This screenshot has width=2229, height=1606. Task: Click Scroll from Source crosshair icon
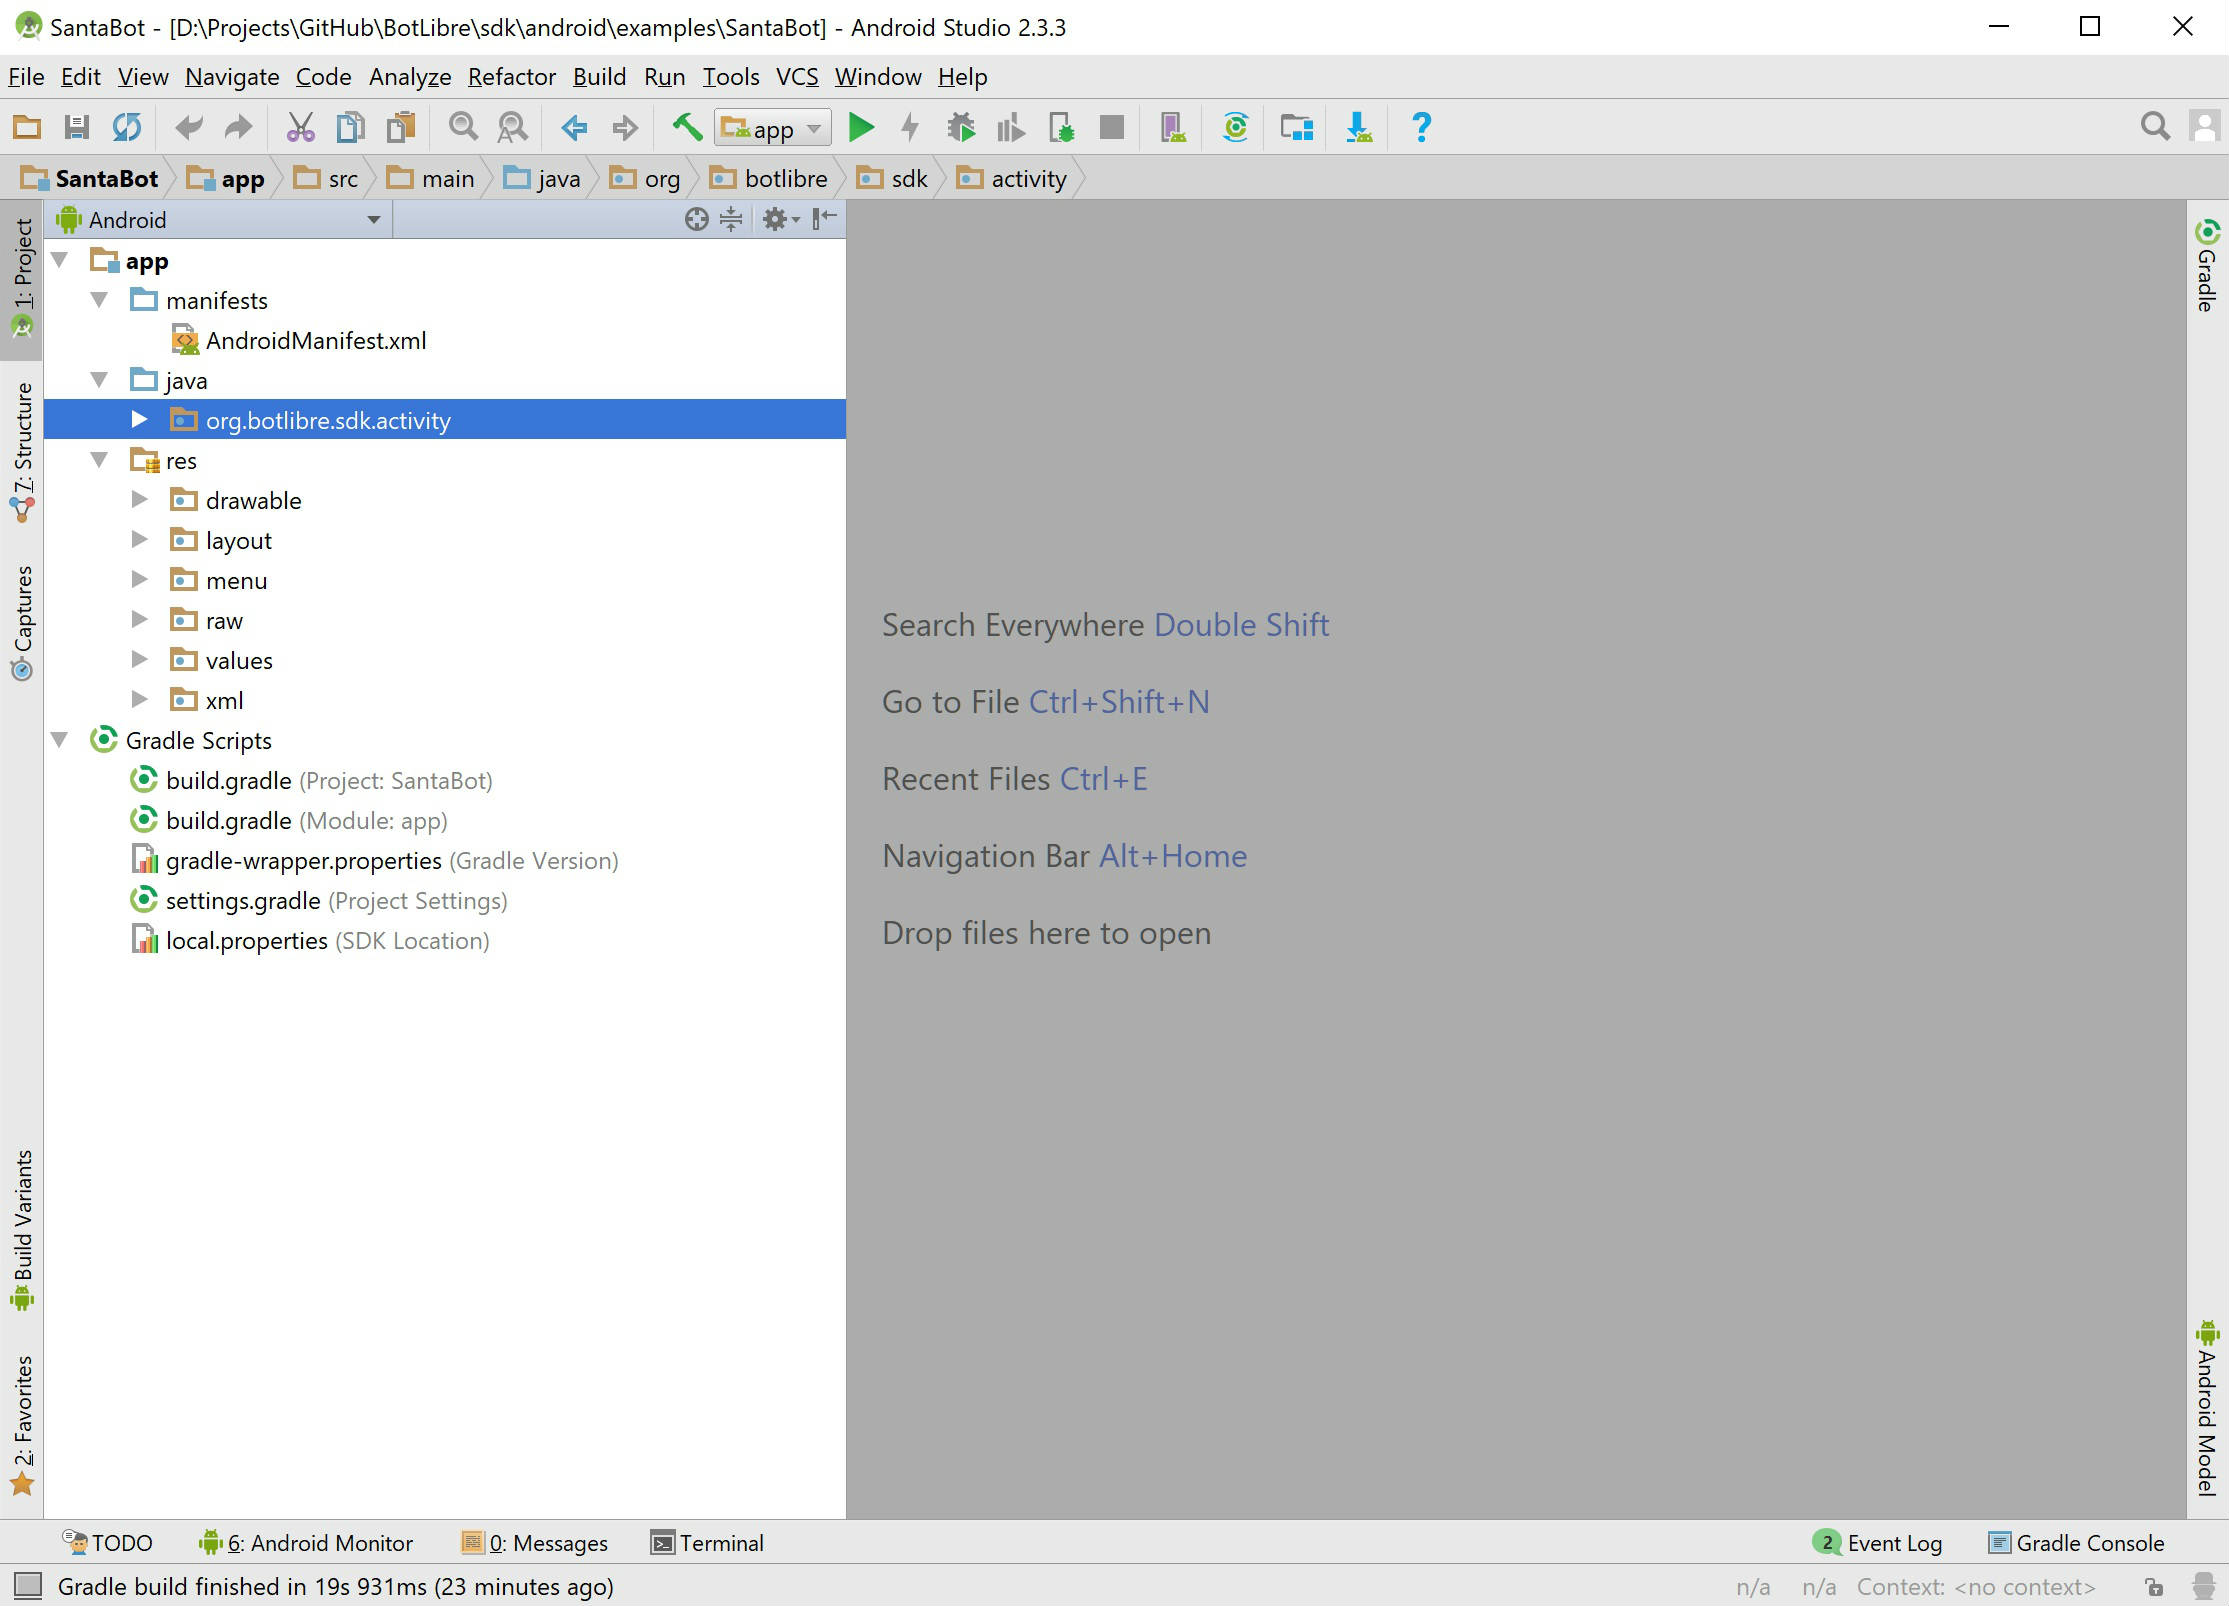(x=696, y=219)
